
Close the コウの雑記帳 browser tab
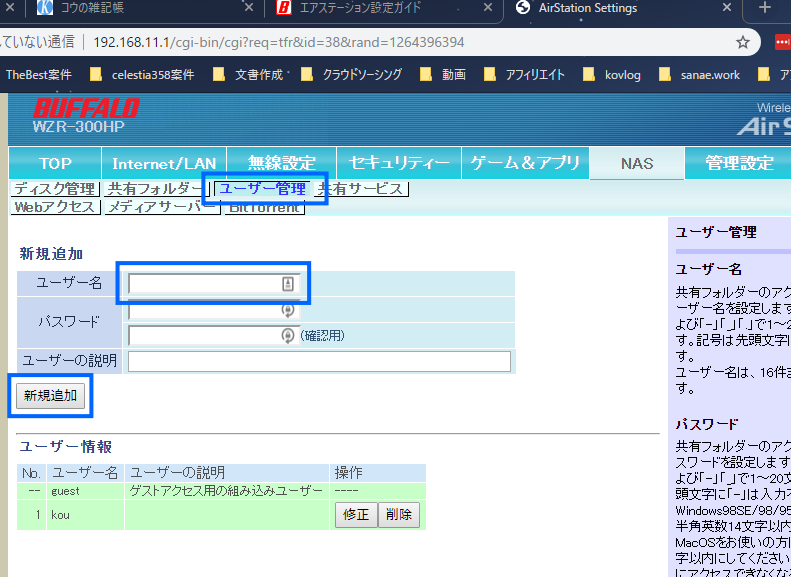point(249,9)
